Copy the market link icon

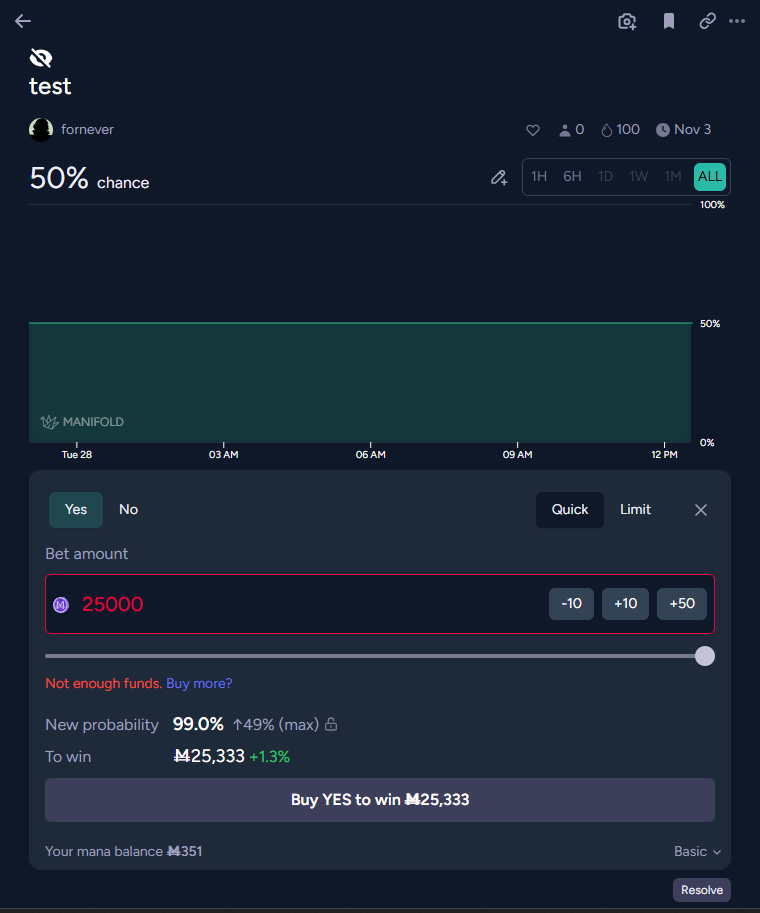tap(707, 21)
